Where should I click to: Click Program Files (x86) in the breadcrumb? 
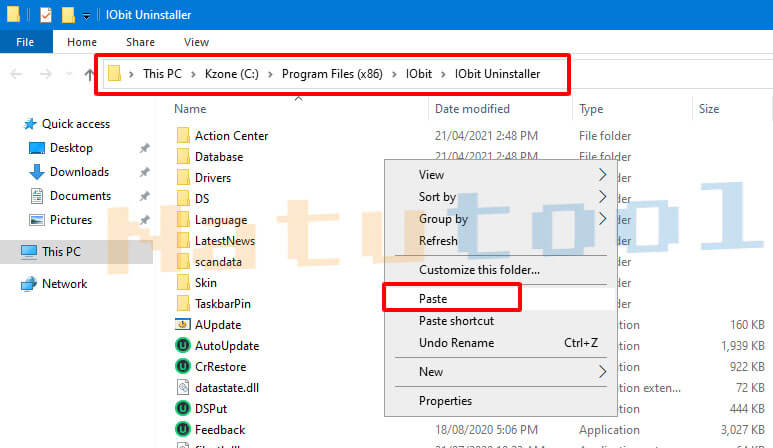tap(332, 74)
